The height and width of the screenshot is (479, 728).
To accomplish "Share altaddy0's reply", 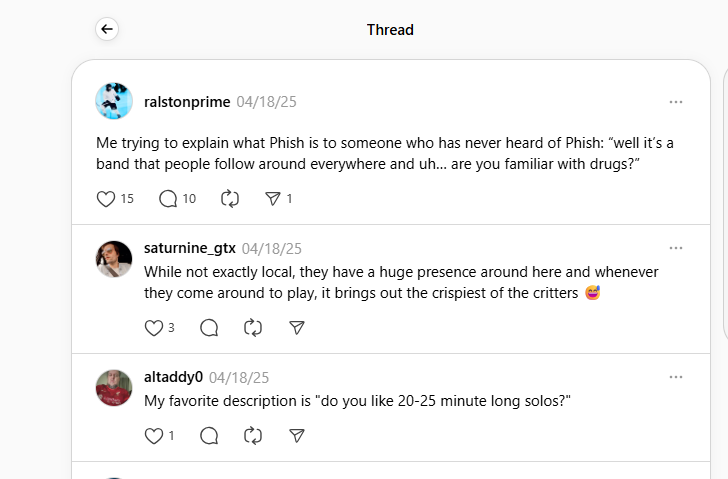I will tap(296, 436).
